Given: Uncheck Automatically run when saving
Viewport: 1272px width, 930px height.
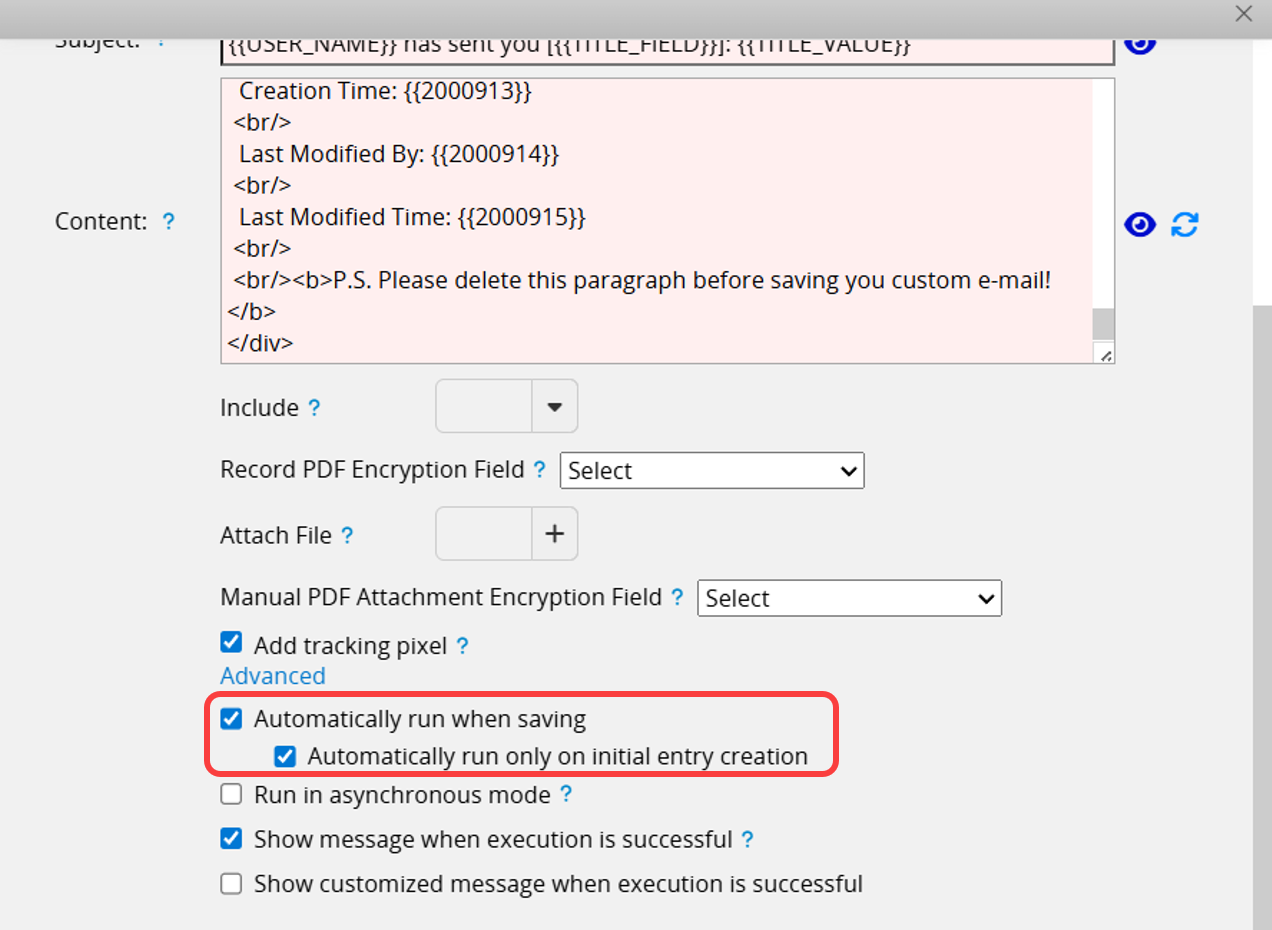Looking at the screenshot, I should pos(231,719).
